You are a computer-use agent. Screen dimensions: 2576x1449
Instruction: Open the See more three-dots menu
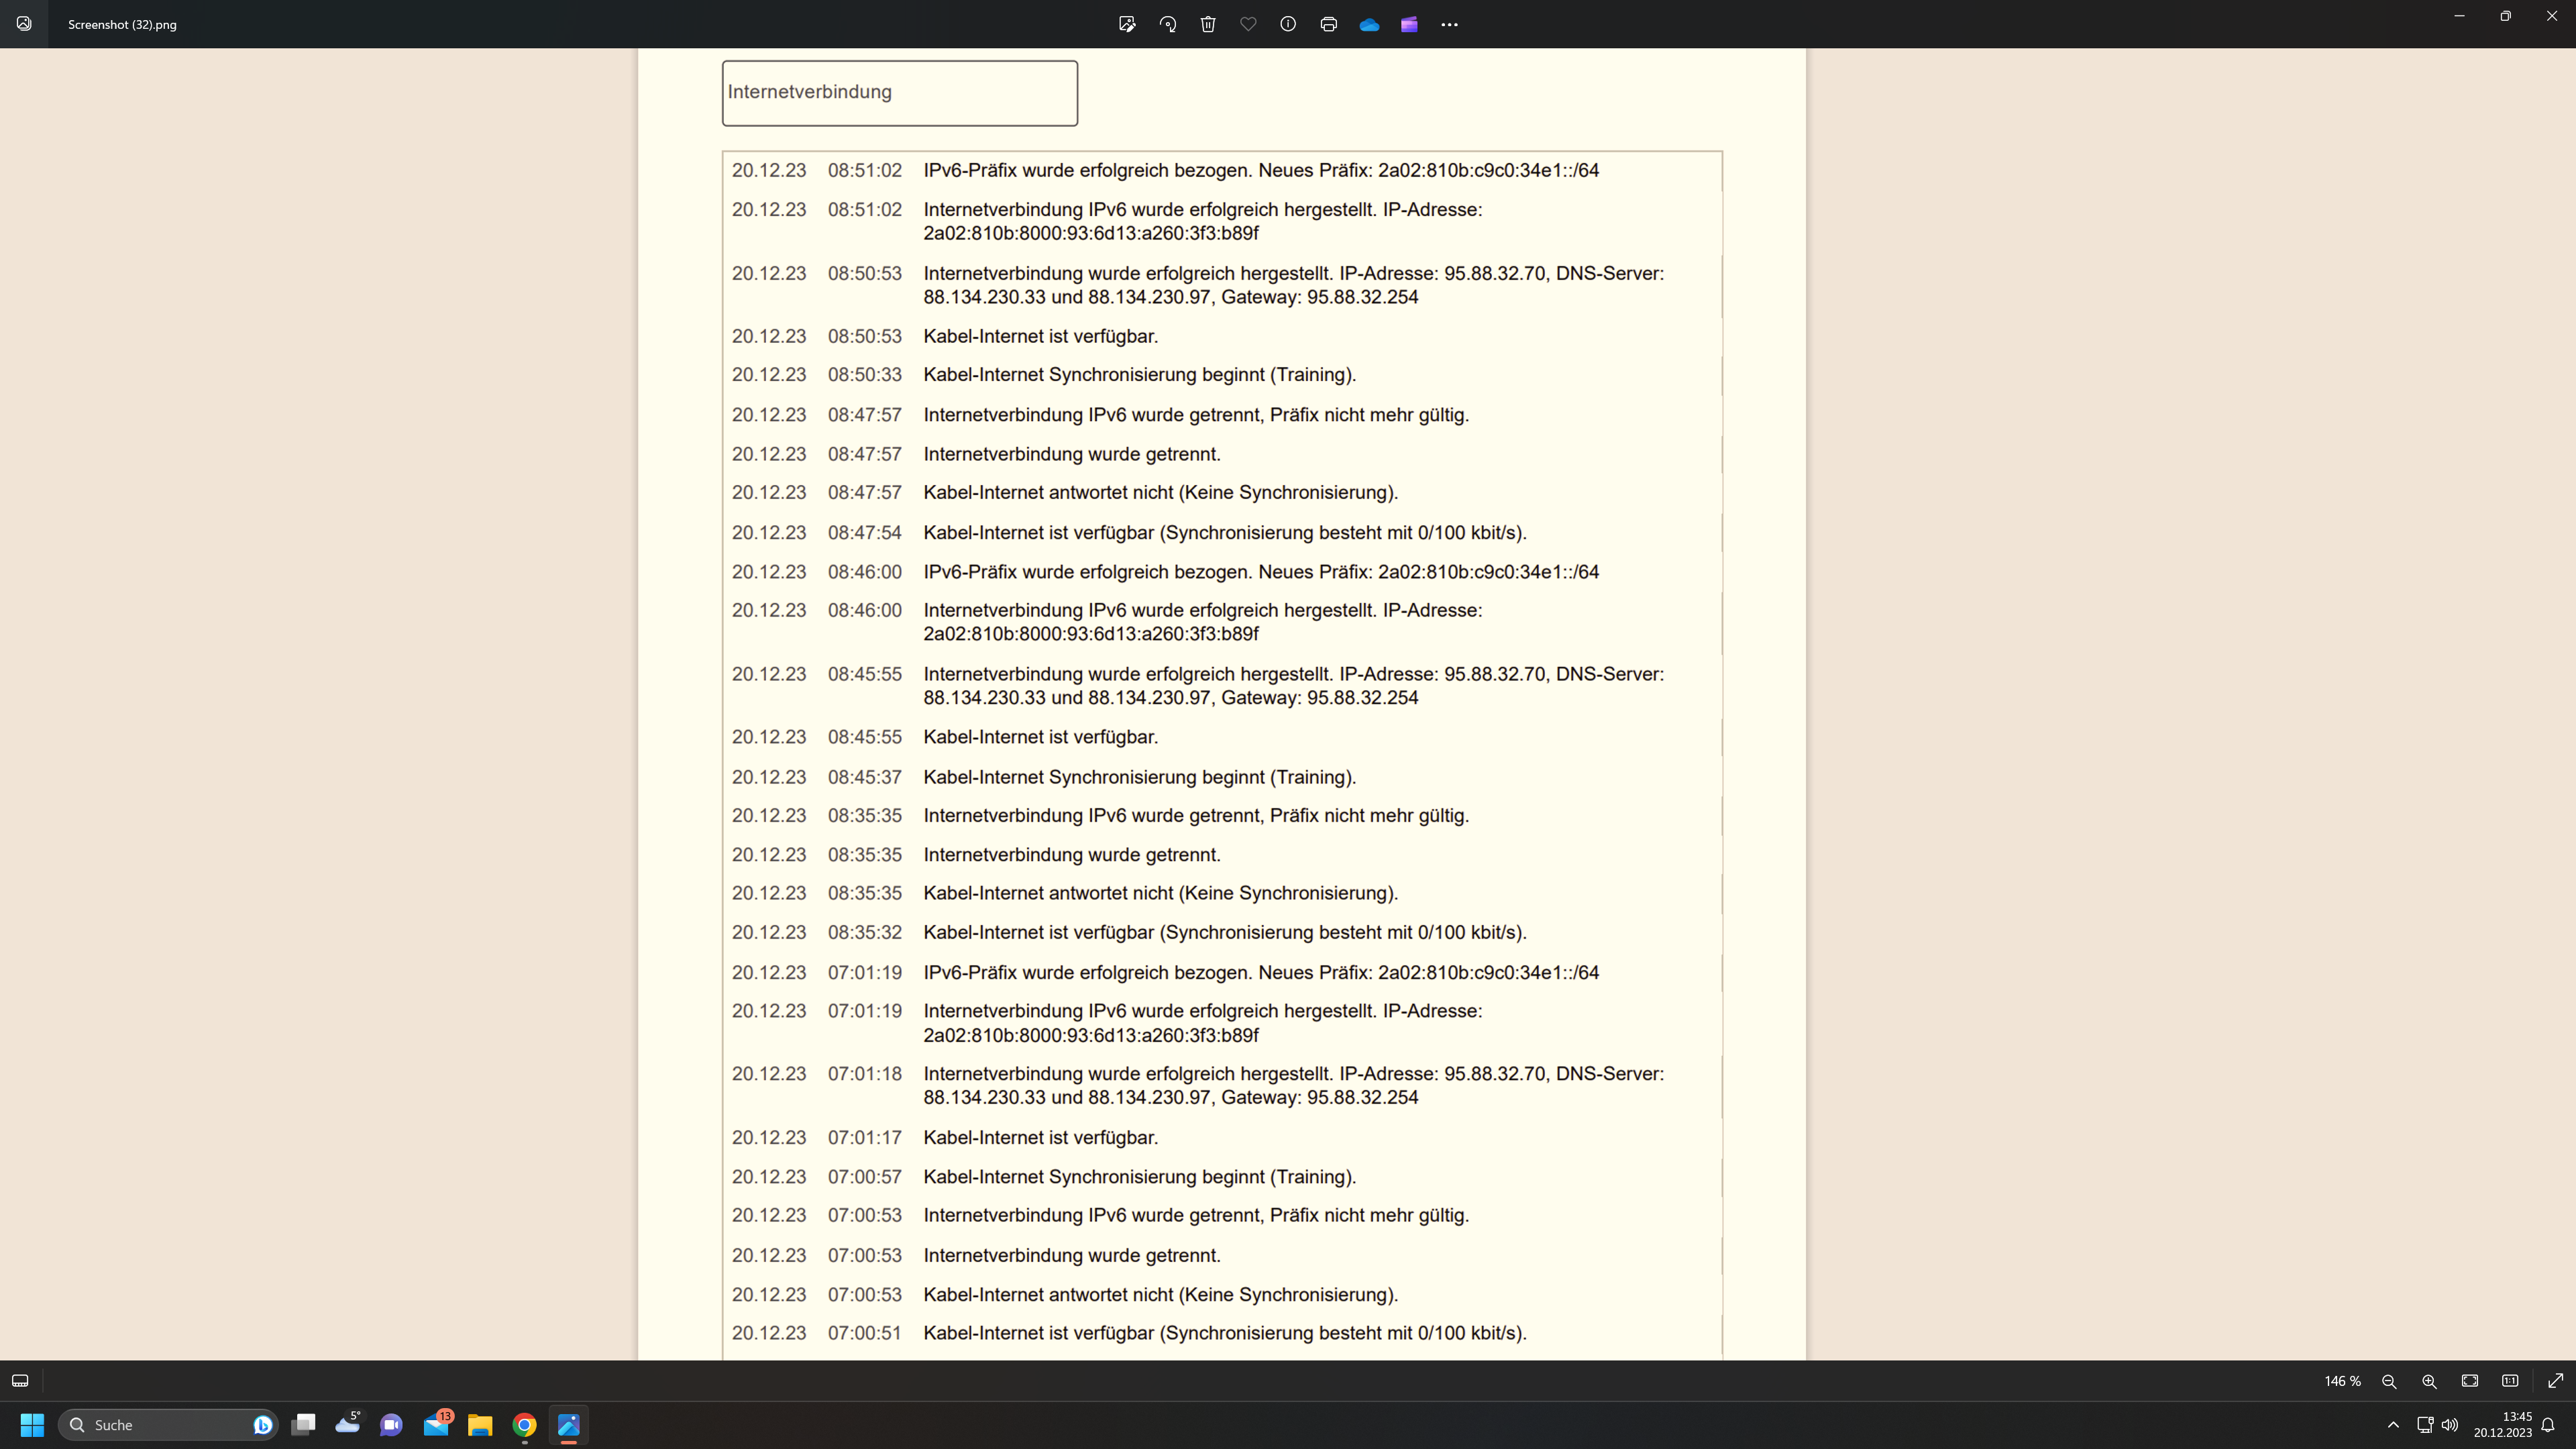click(1449, 24)
